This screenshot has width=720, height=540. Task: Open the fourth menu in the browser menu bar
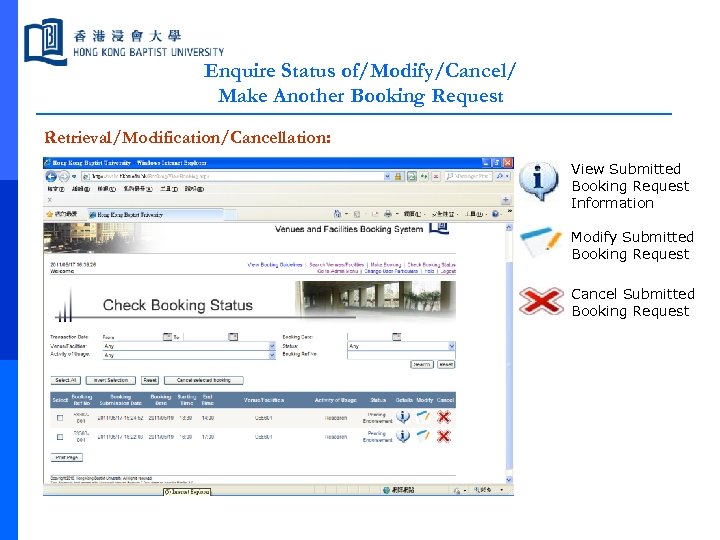tap(138, 189)
